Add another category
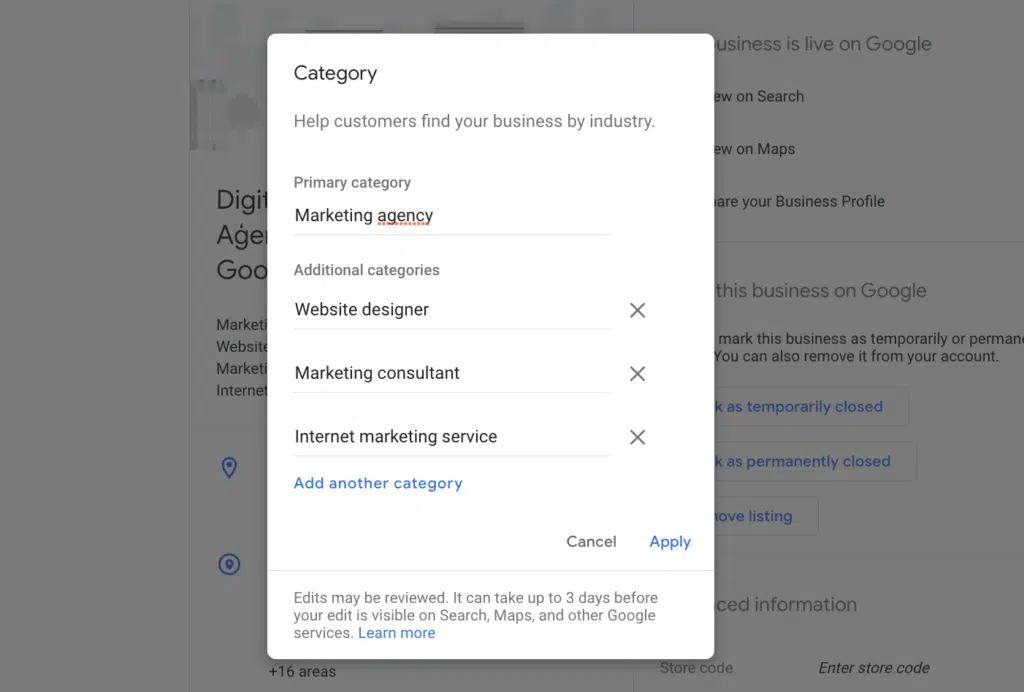The height and width of the screenshot is (692, 1024). [x=378, y=483]
